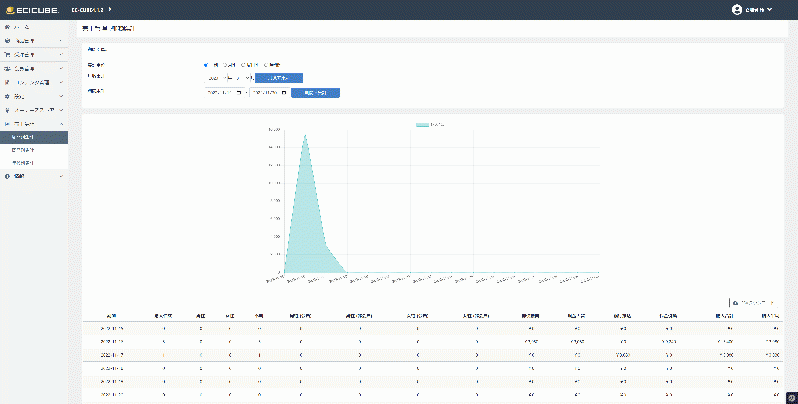Image resolution: width=798 pixels, height=404 pixels.
Task: Click the settings gear icon in sidebar
Action: click(x=7, y=96)
